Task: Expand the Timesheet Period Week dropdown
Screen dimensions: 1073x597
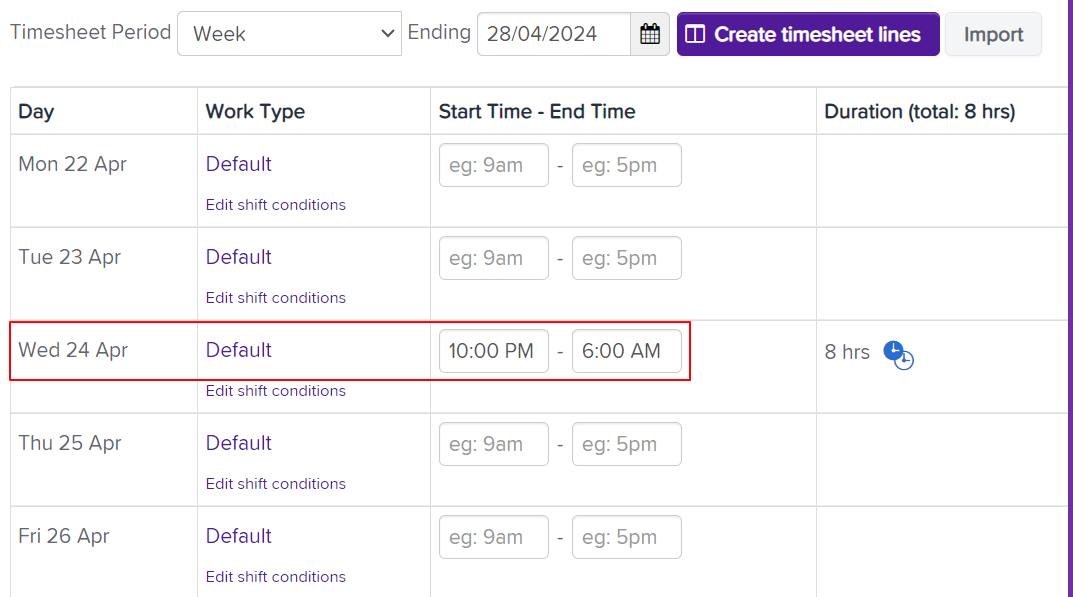Action: point(289,34)
